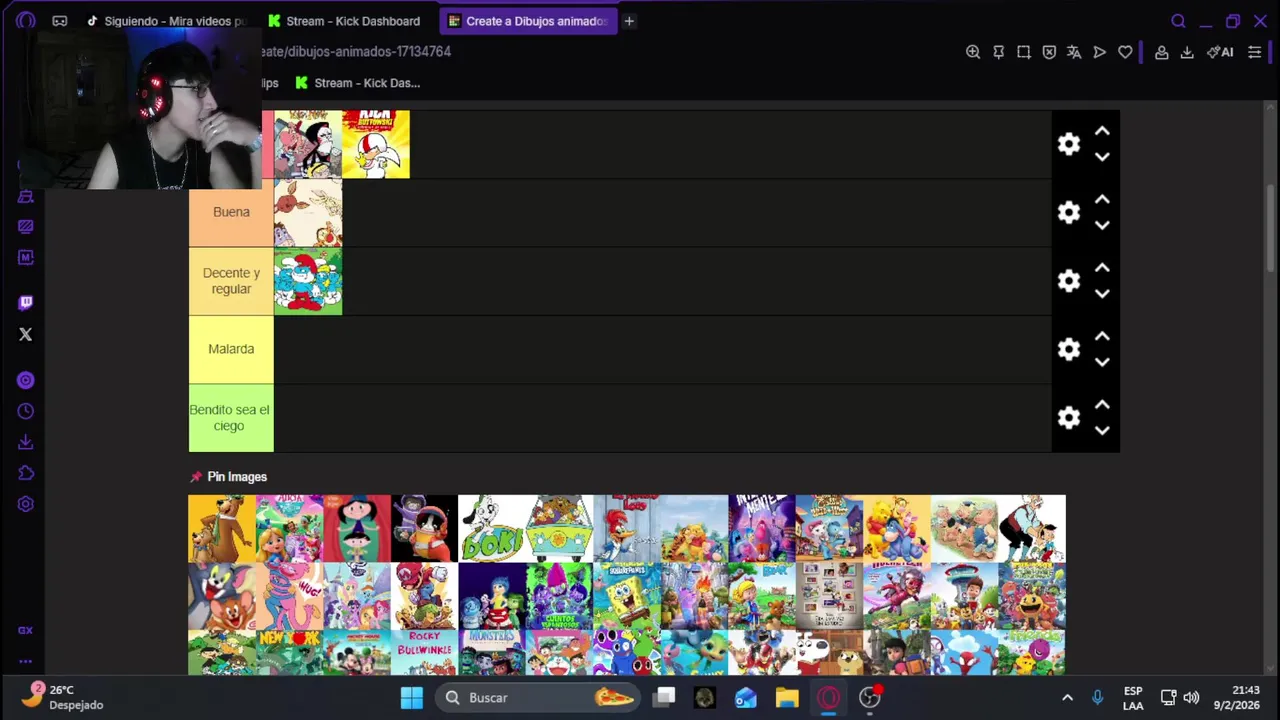Open sidebar settings gear icon

pos(26,504)
